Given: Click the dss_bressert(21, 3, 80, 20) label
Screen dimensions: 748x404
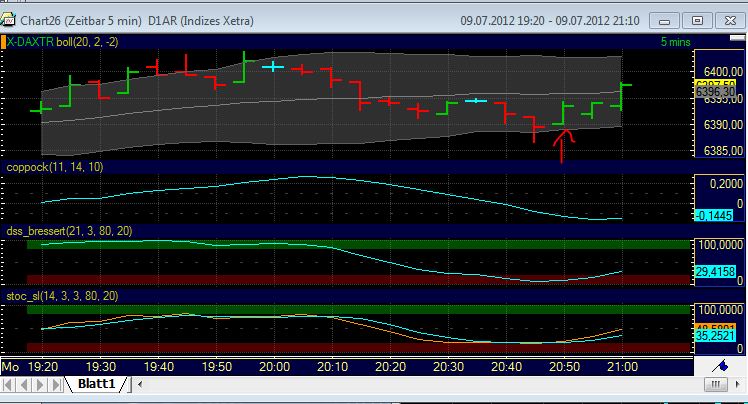Looking at the screenshot, I should 69,231.
